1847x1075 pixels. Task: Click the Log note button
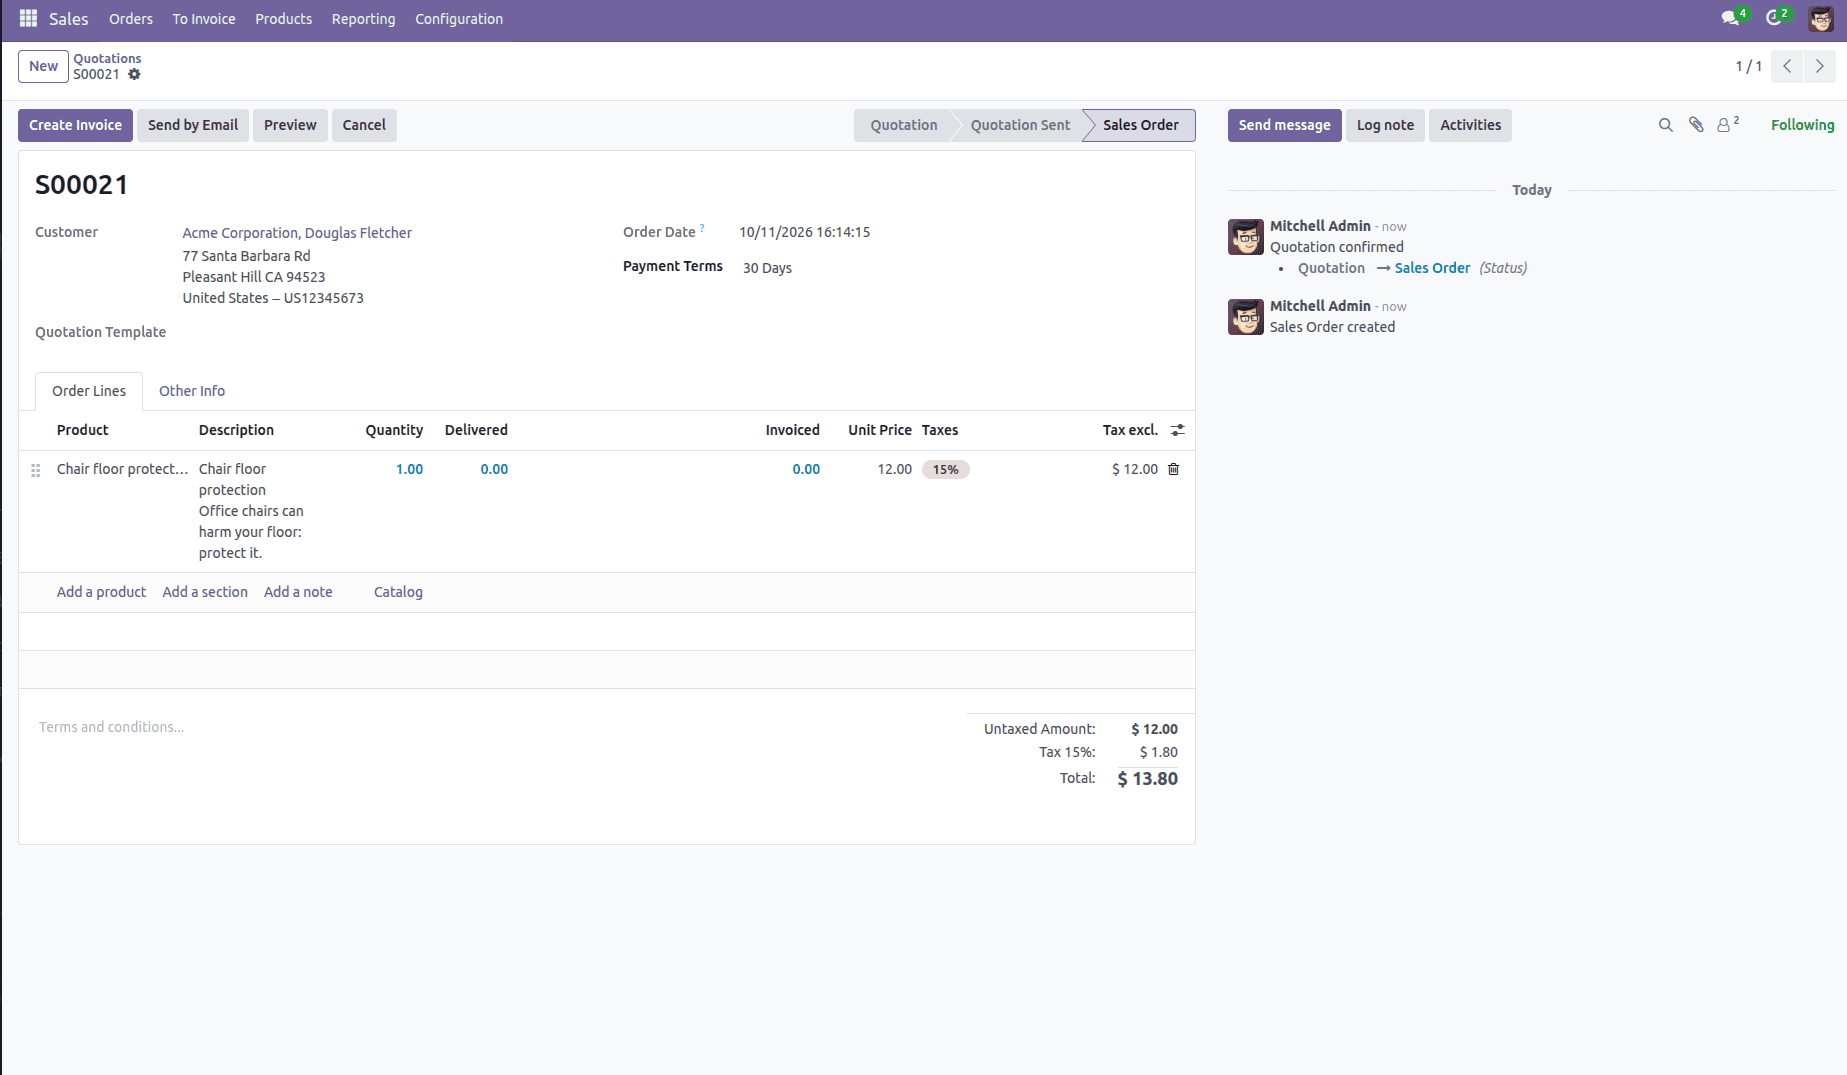coord(1385,125)
